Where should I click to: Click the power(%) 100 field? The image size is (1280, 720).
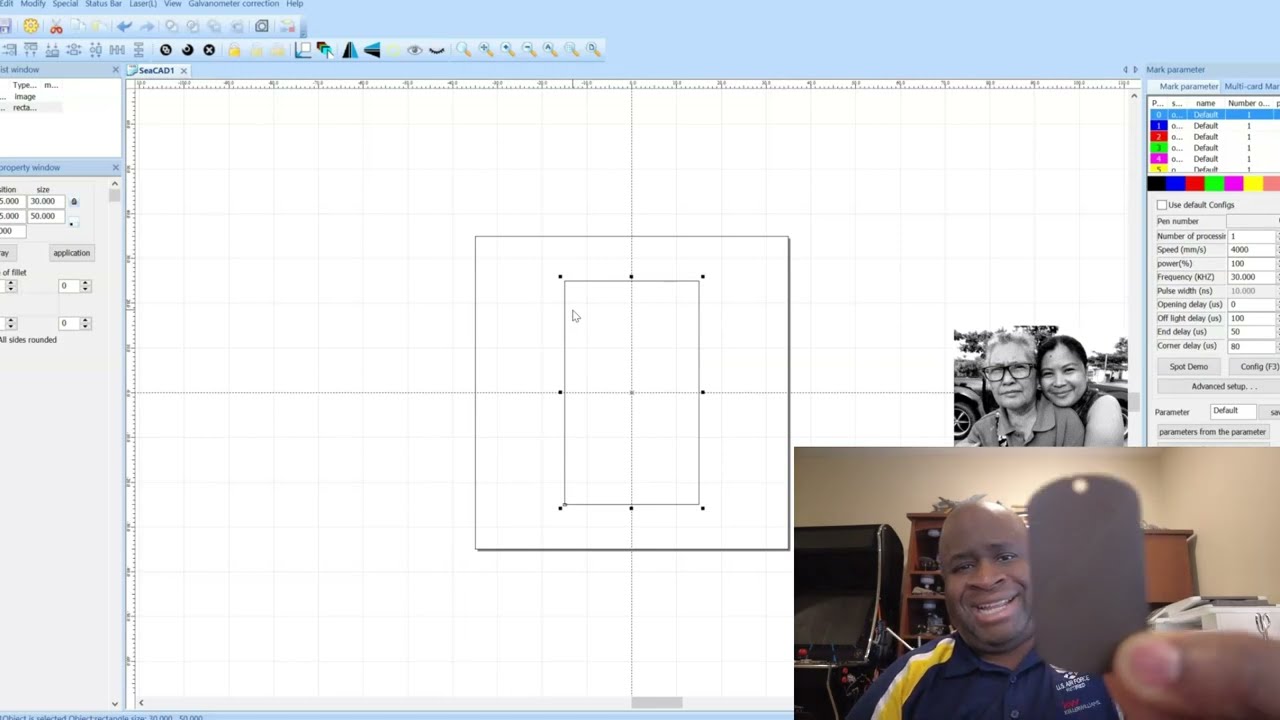1252,264
